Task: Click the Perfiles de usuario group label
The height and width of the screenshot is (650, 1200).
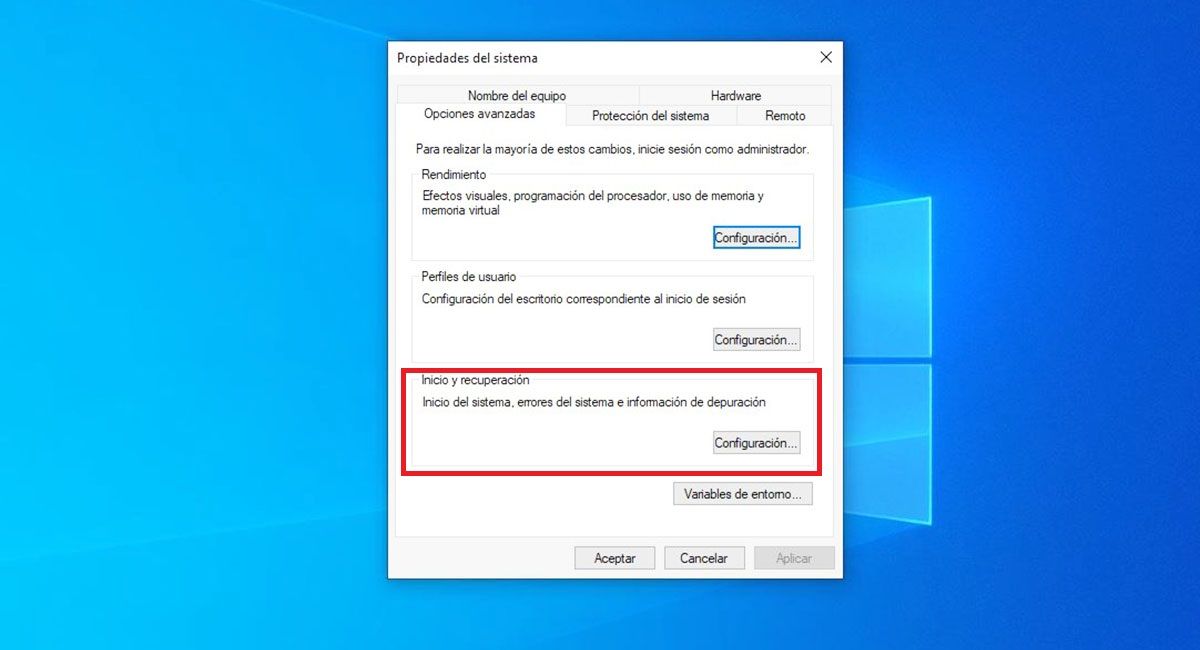Action: 469,276
